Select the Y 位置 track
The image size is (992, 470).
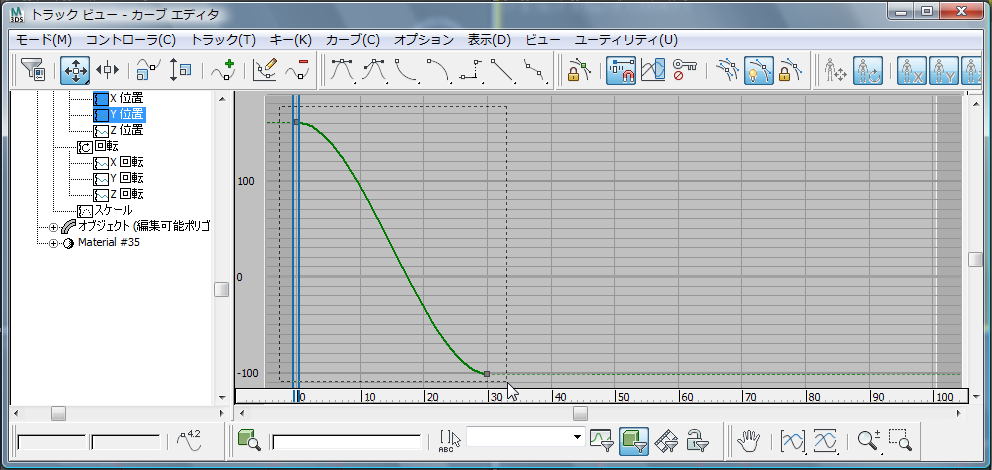(126, 114)
